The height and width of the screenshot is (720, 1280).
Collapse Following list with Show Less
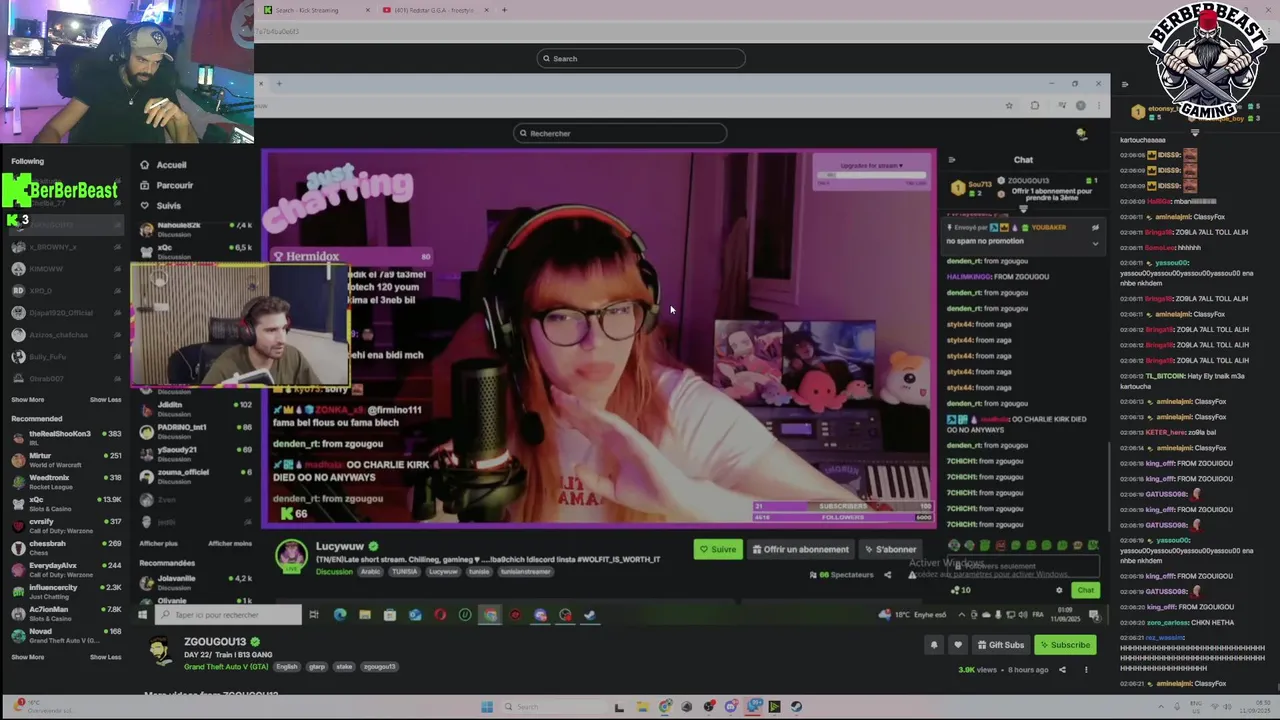[x=105, y=400]
